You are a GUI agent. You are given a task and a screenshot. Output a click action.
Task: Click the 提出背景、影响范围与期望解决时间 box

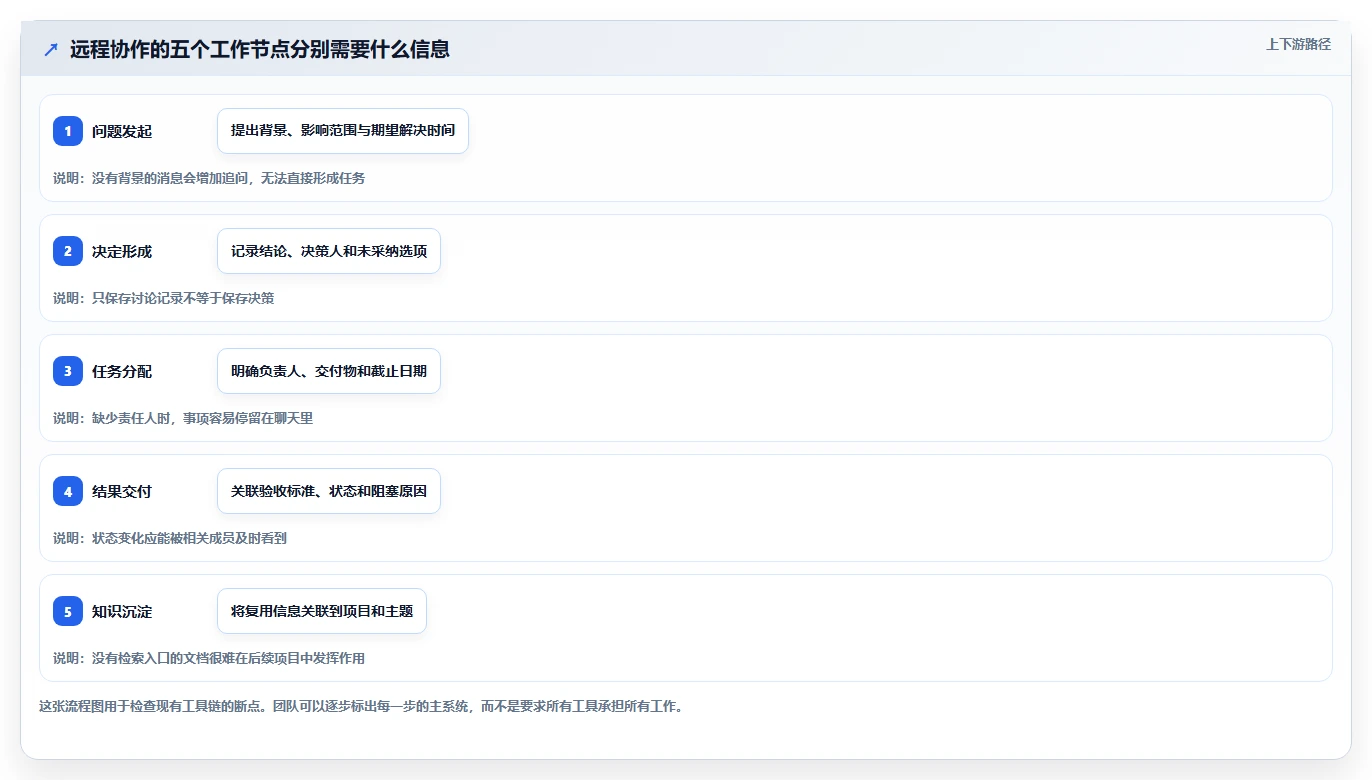[343, 131]
